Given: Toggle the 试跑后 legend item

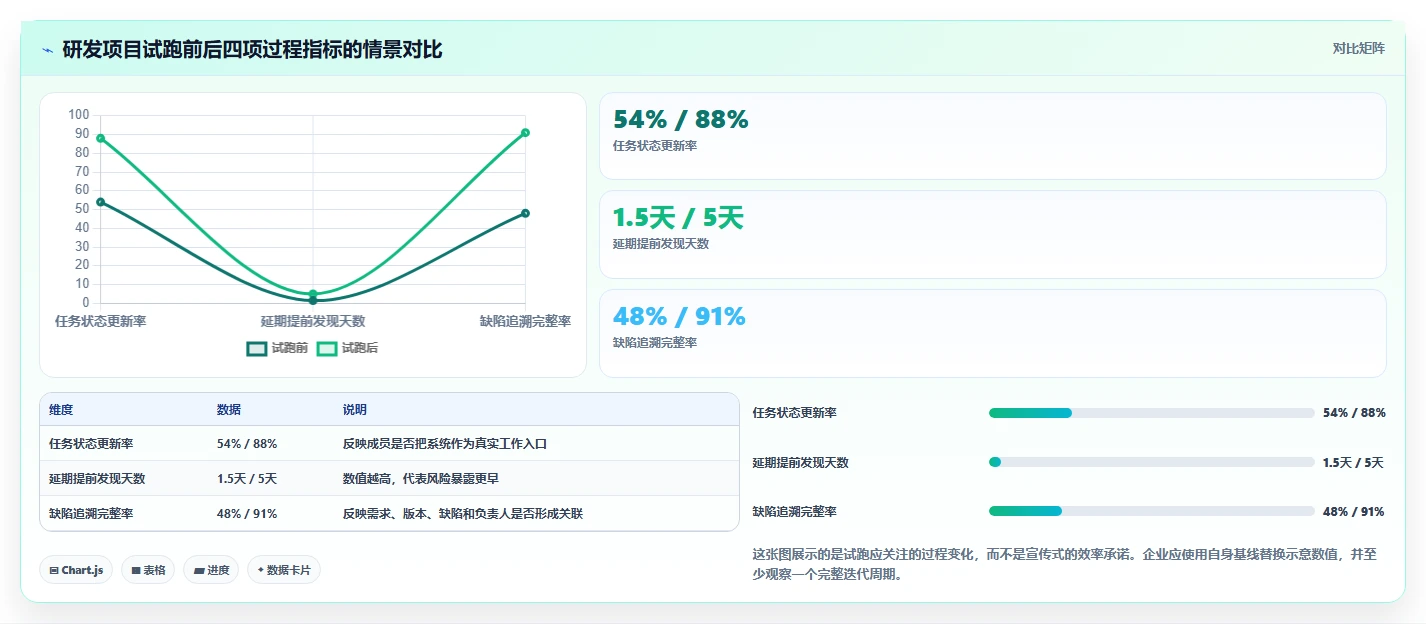Looking at the screenshot, I should tap(347, 348).
